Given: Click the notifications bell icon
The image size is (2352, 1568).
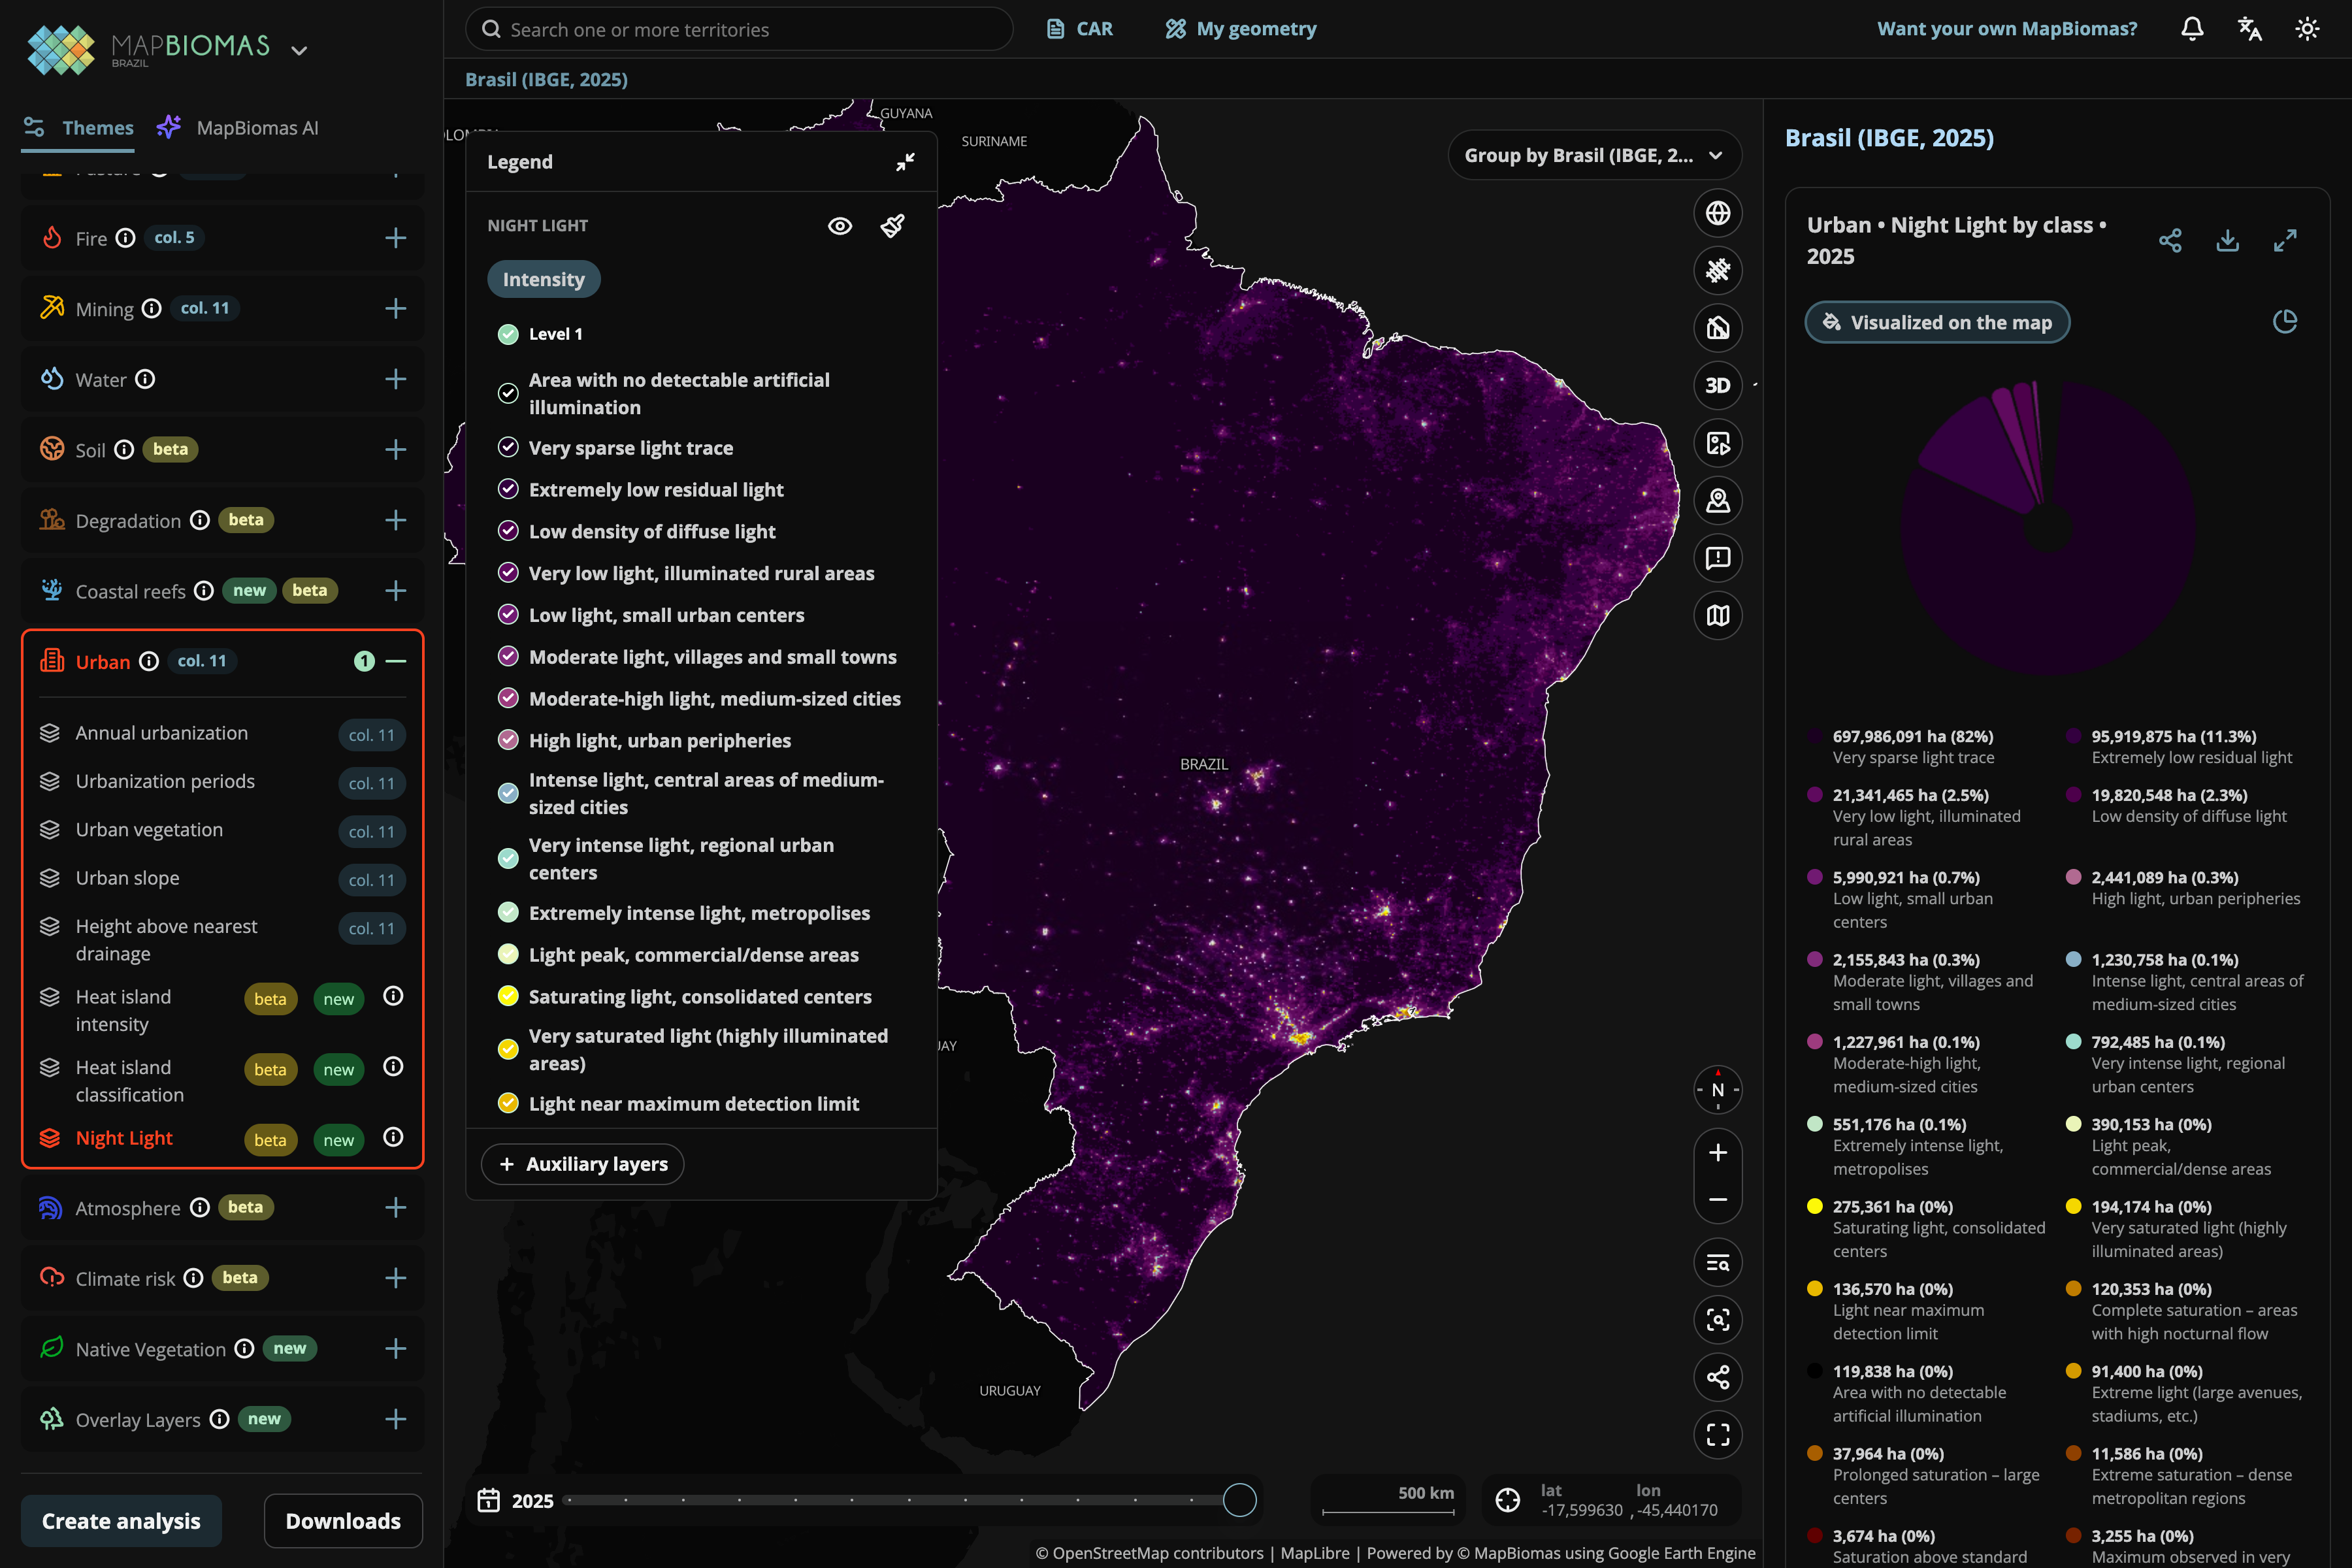Looking at the screenshot, I should [2192, 29].
